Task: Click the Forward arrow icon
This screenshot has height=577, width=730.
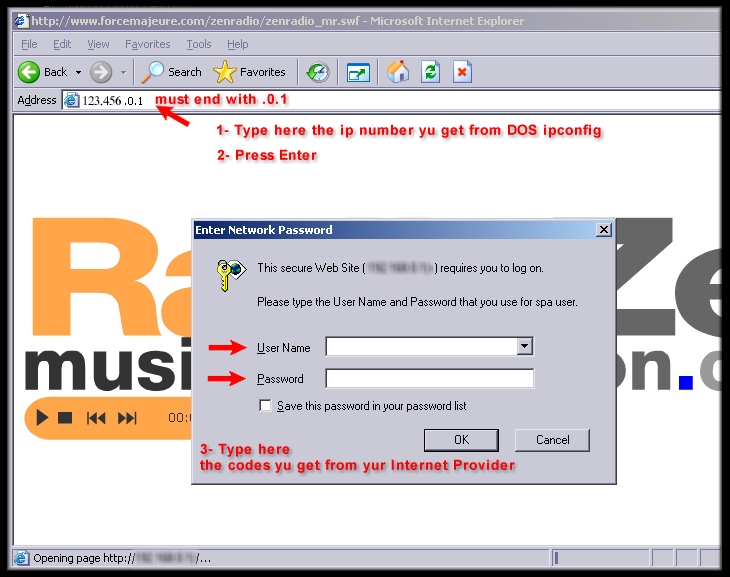Action: [x=101, y=72]
